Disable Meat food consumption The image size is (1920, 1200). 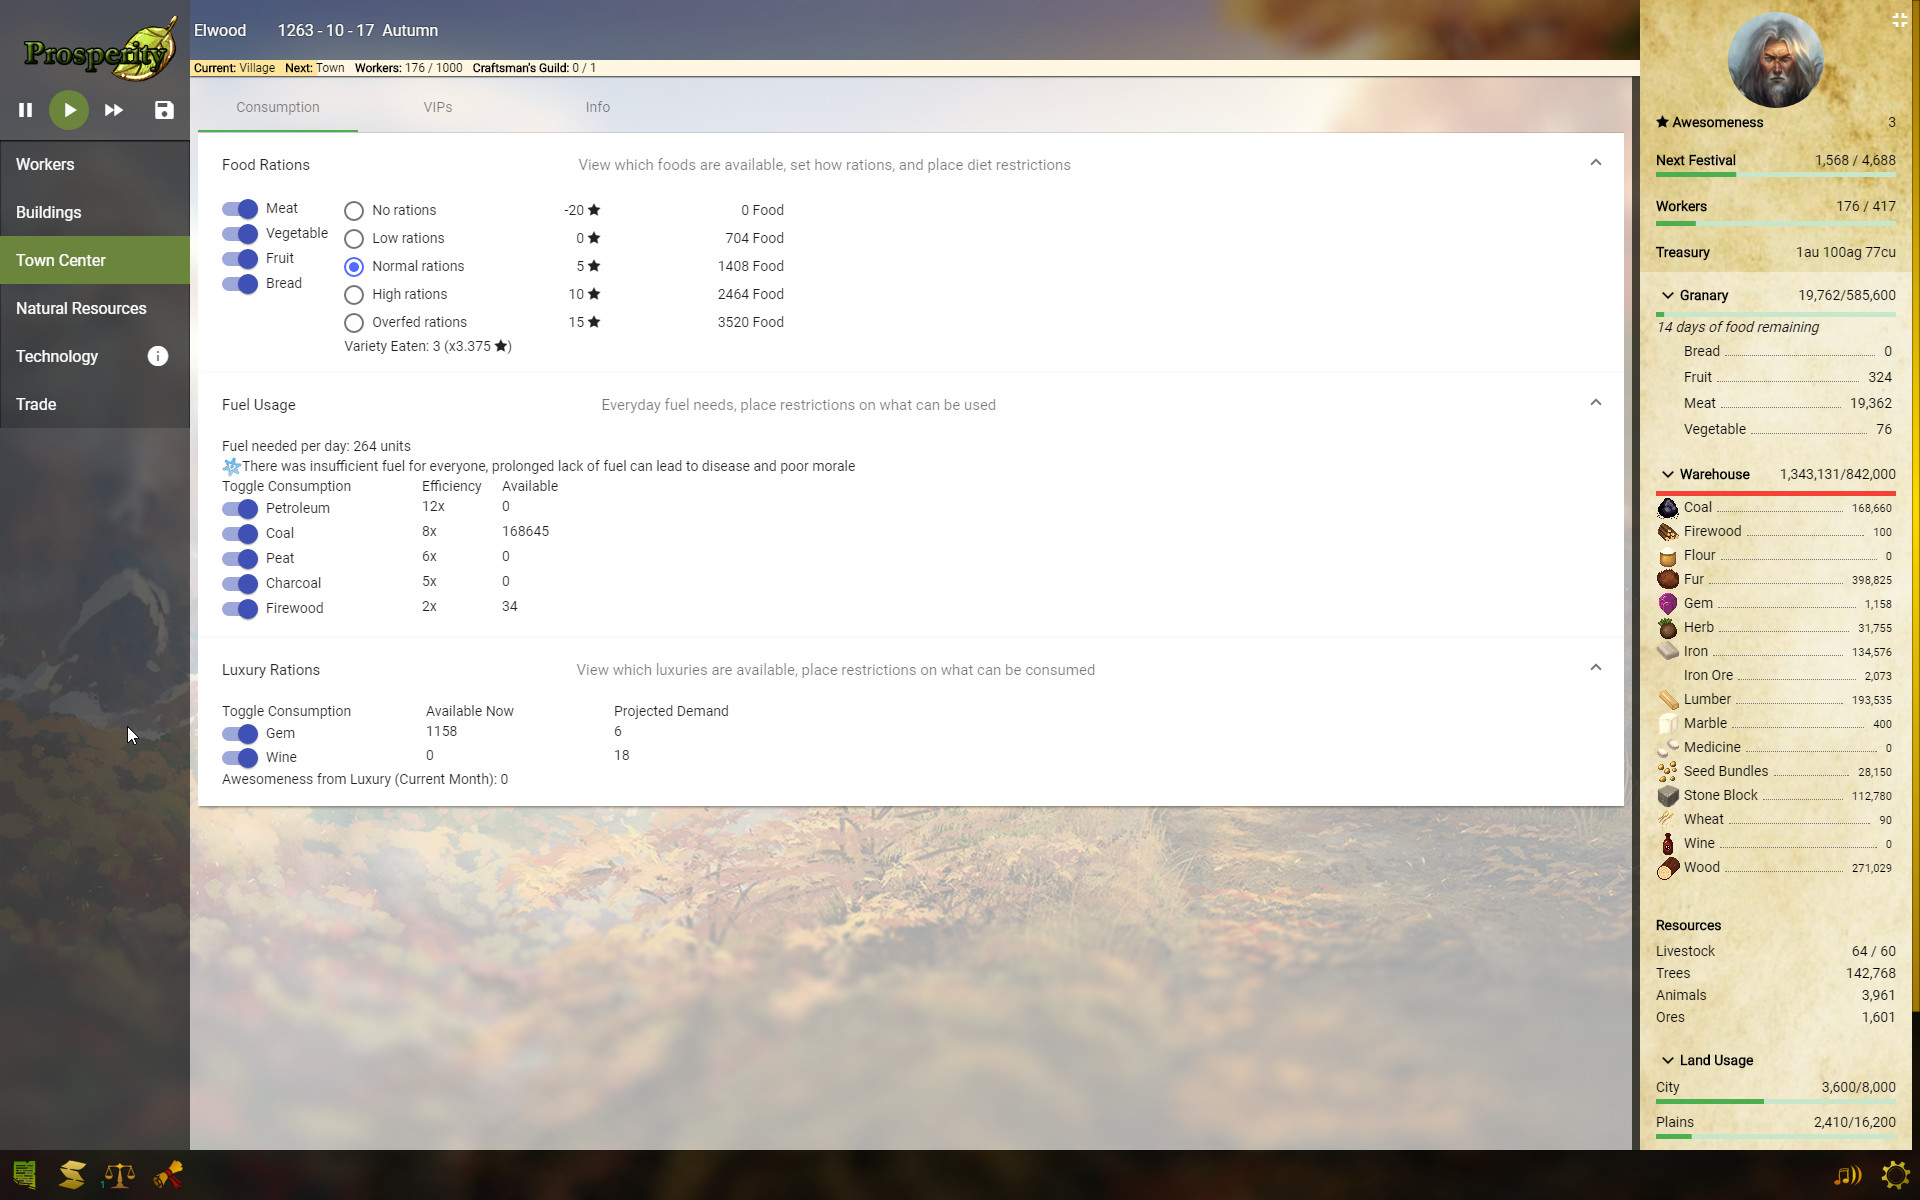tap(240, 209)
